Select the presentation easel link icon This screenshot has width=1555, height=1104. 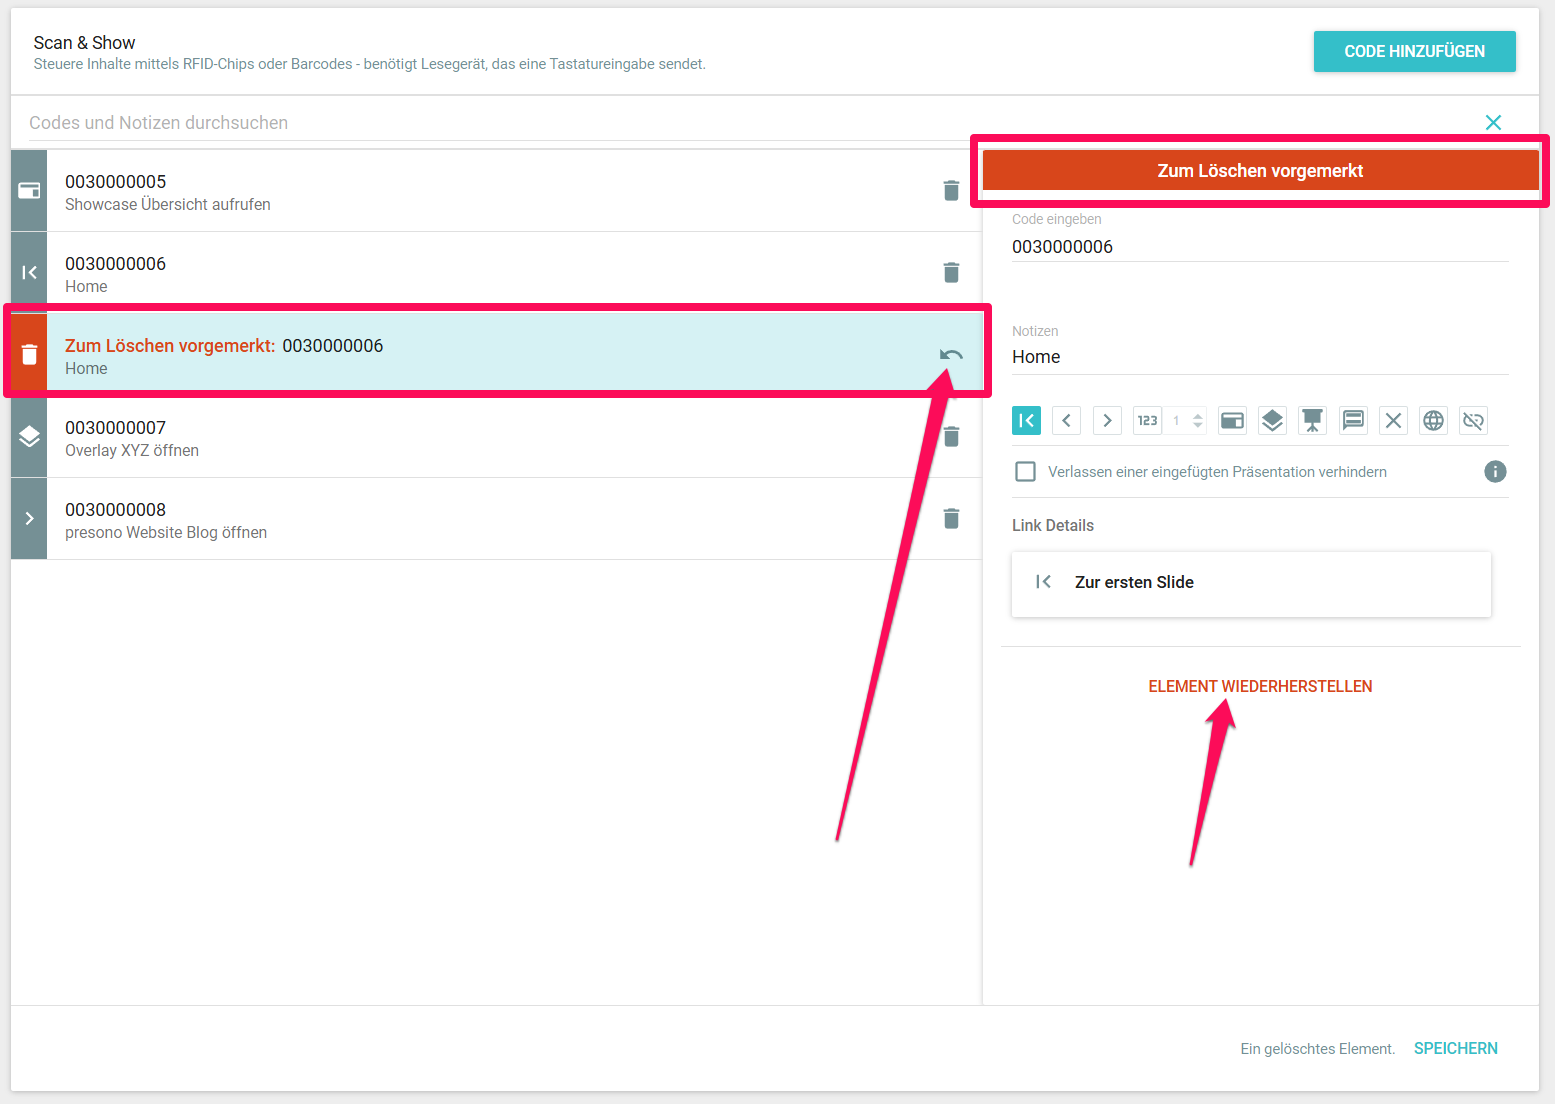tap(1312, 421)
